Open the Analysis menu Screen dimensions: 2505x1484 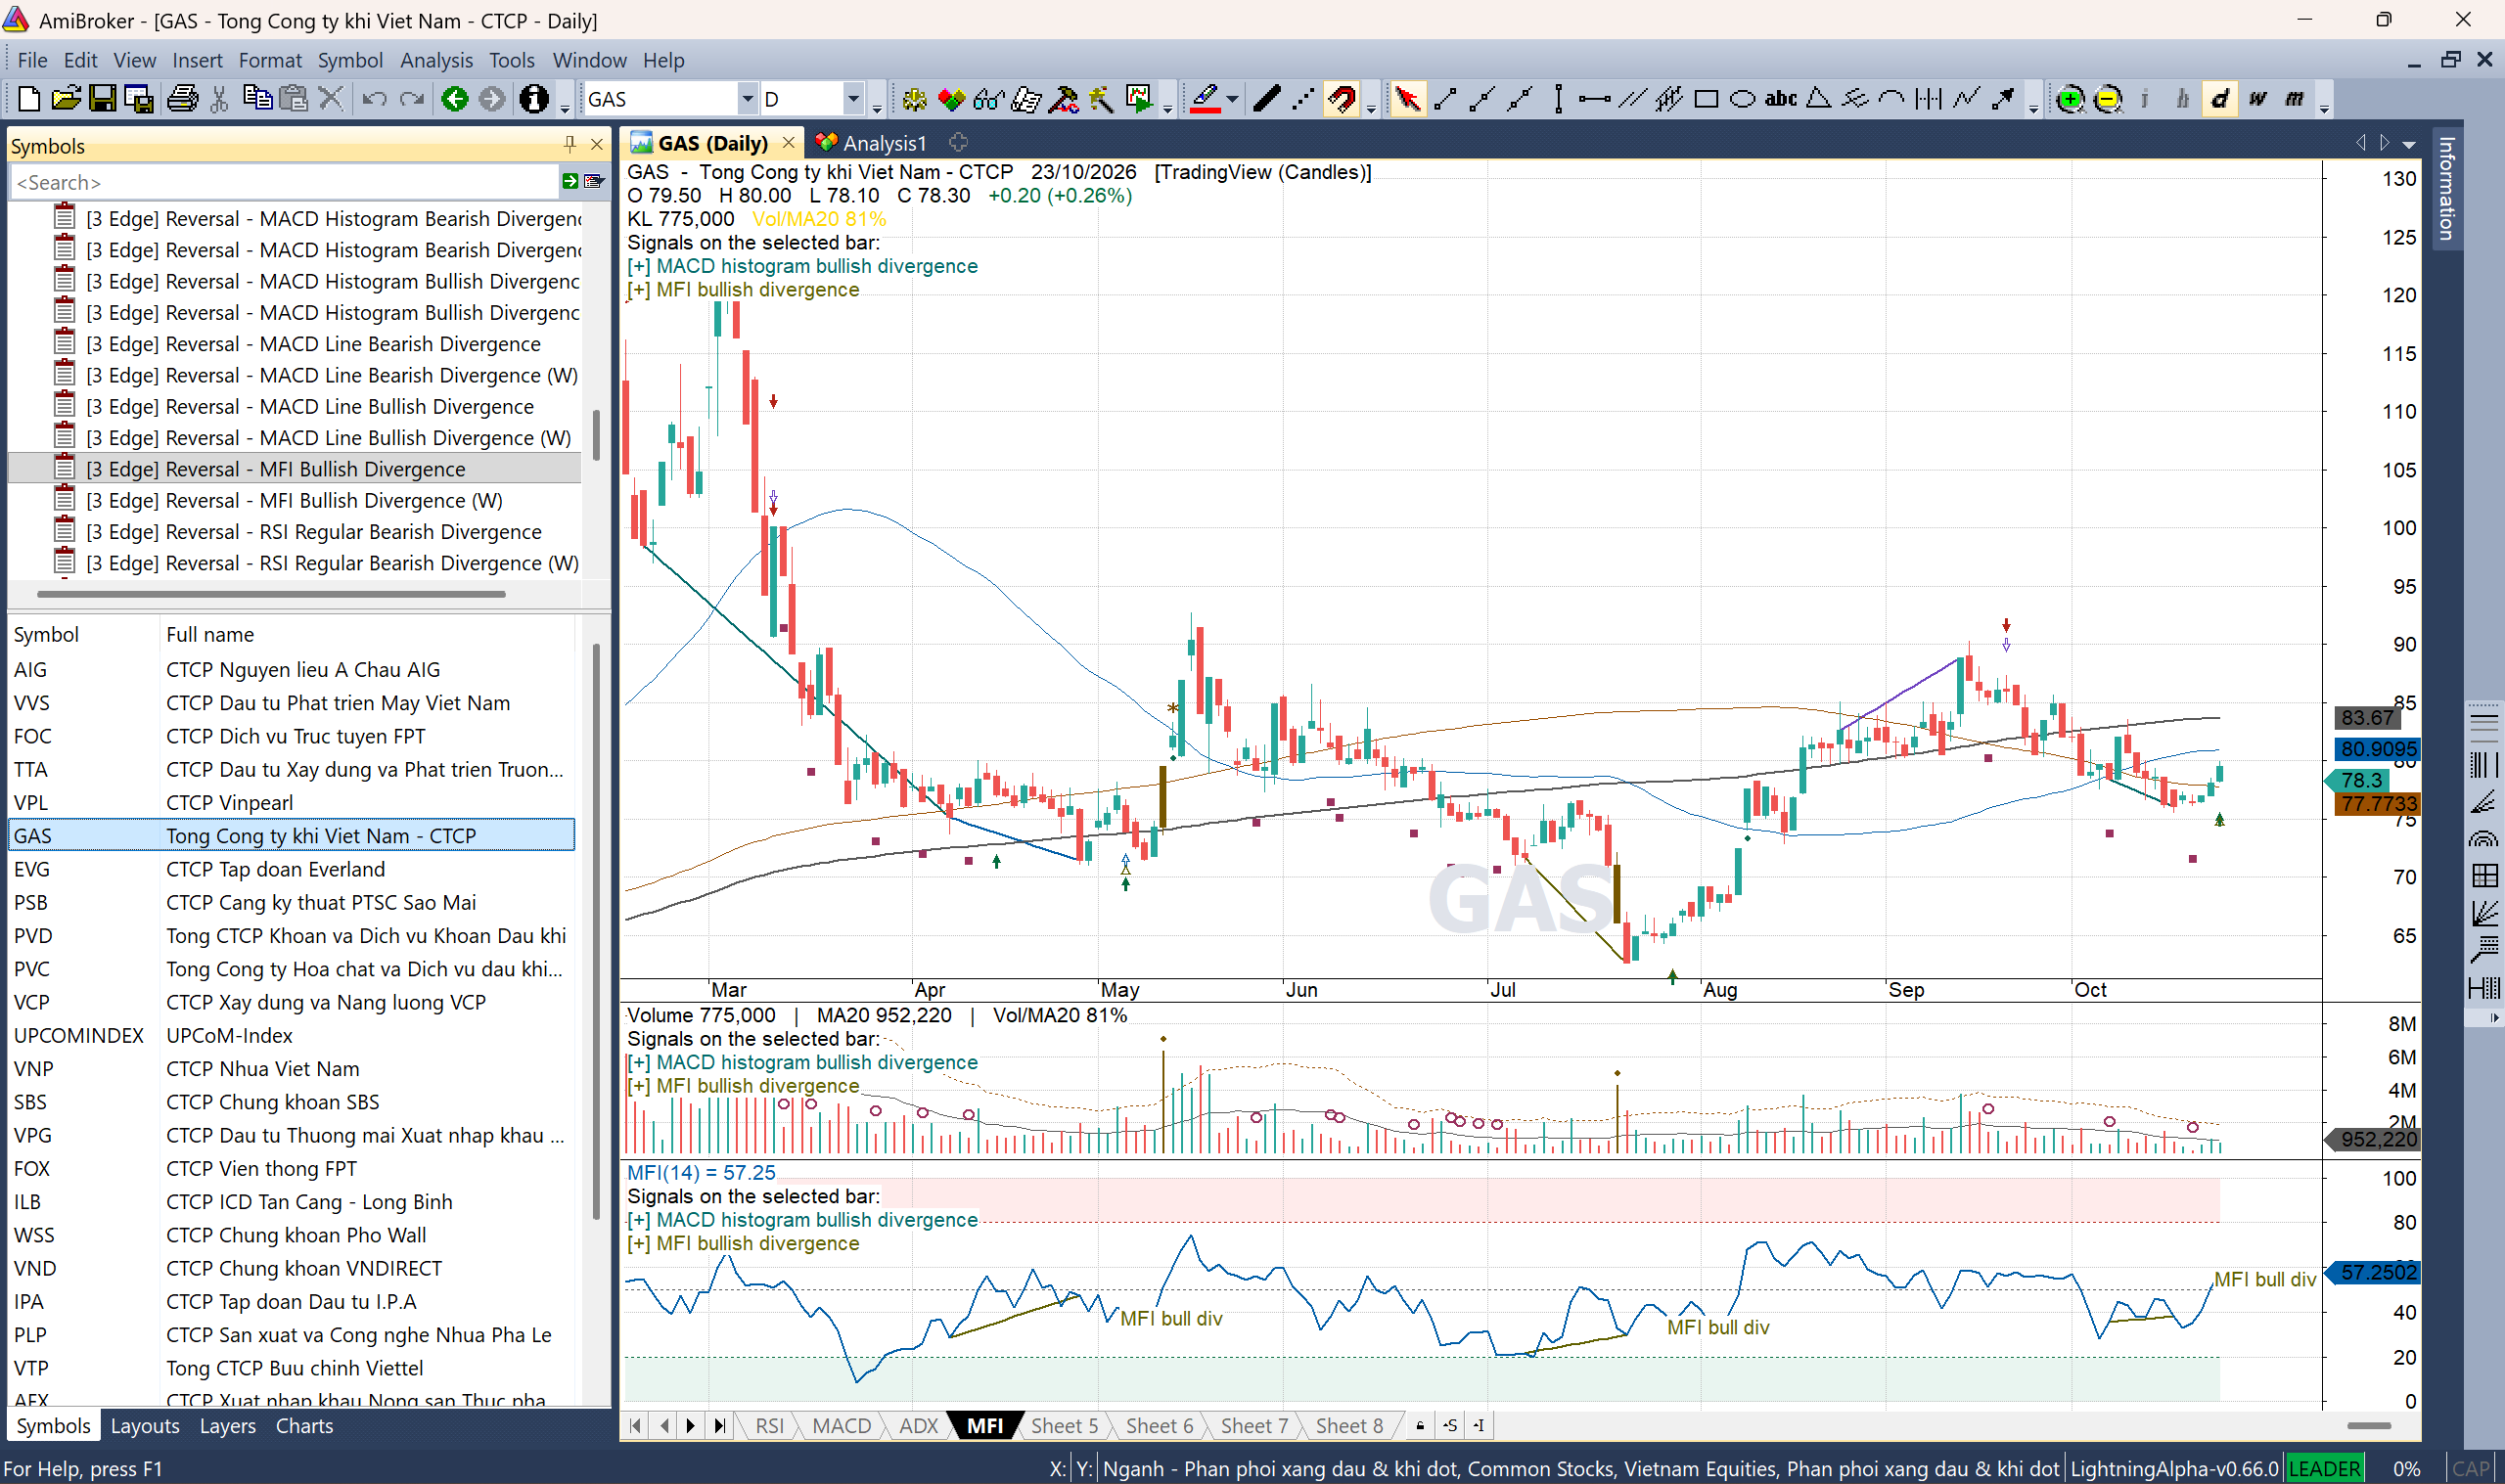[436, 60]
